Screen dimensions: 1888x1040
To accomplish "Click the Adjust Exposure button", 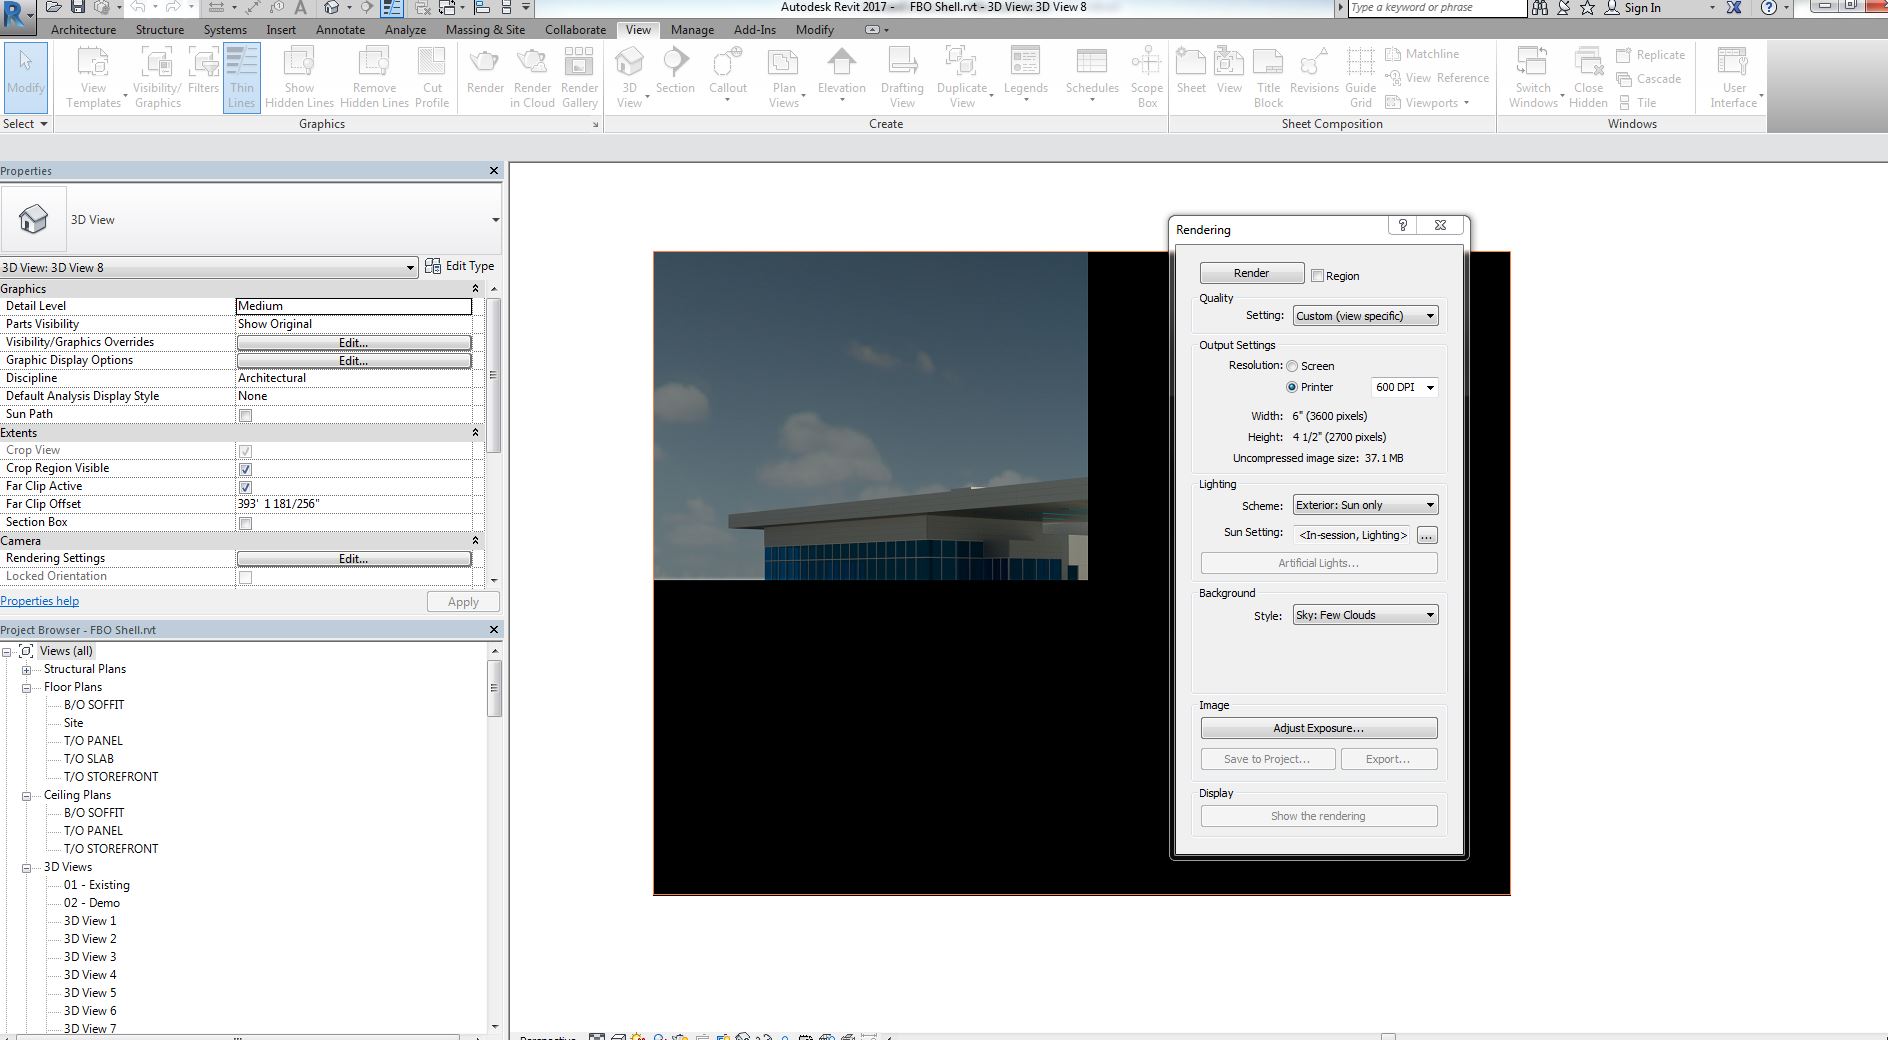I will coord(1318,728).
